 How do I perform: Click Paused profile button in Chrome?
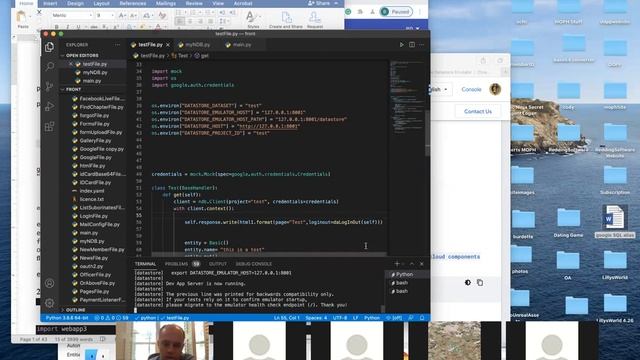(x=396, y=11)
